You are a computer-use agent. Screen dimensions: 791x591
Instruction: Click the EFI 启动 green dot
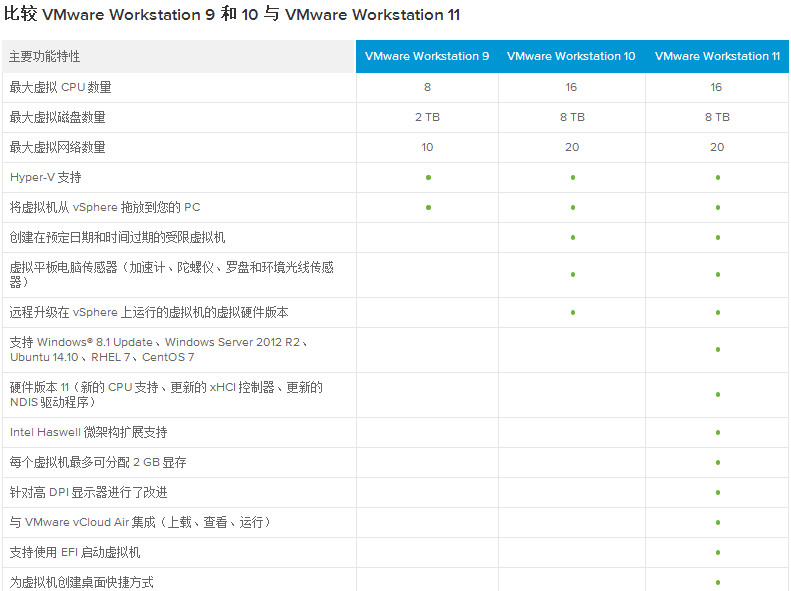(x=718, y=553)
